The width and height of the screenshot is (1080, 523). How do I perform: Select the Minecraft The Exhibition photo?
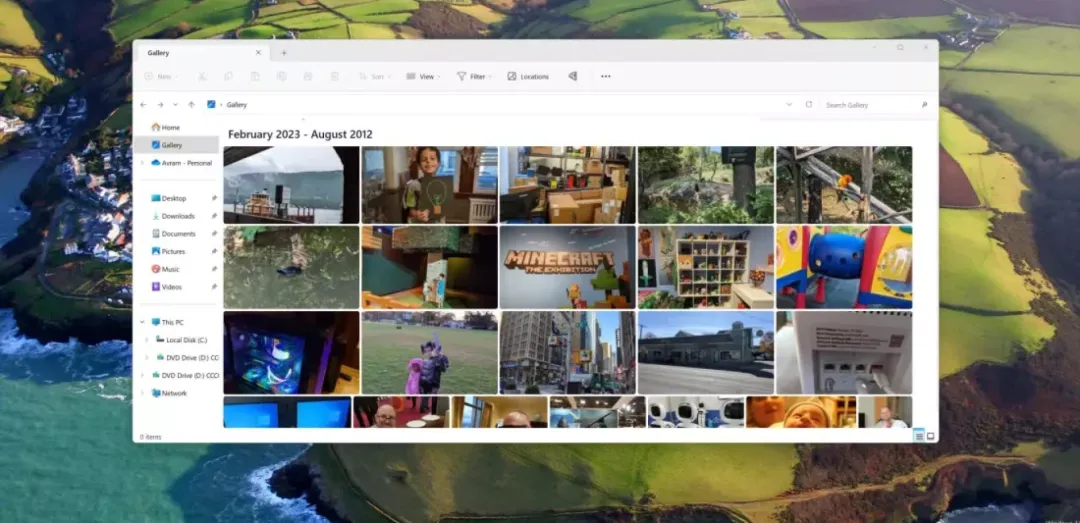[568, 267]
